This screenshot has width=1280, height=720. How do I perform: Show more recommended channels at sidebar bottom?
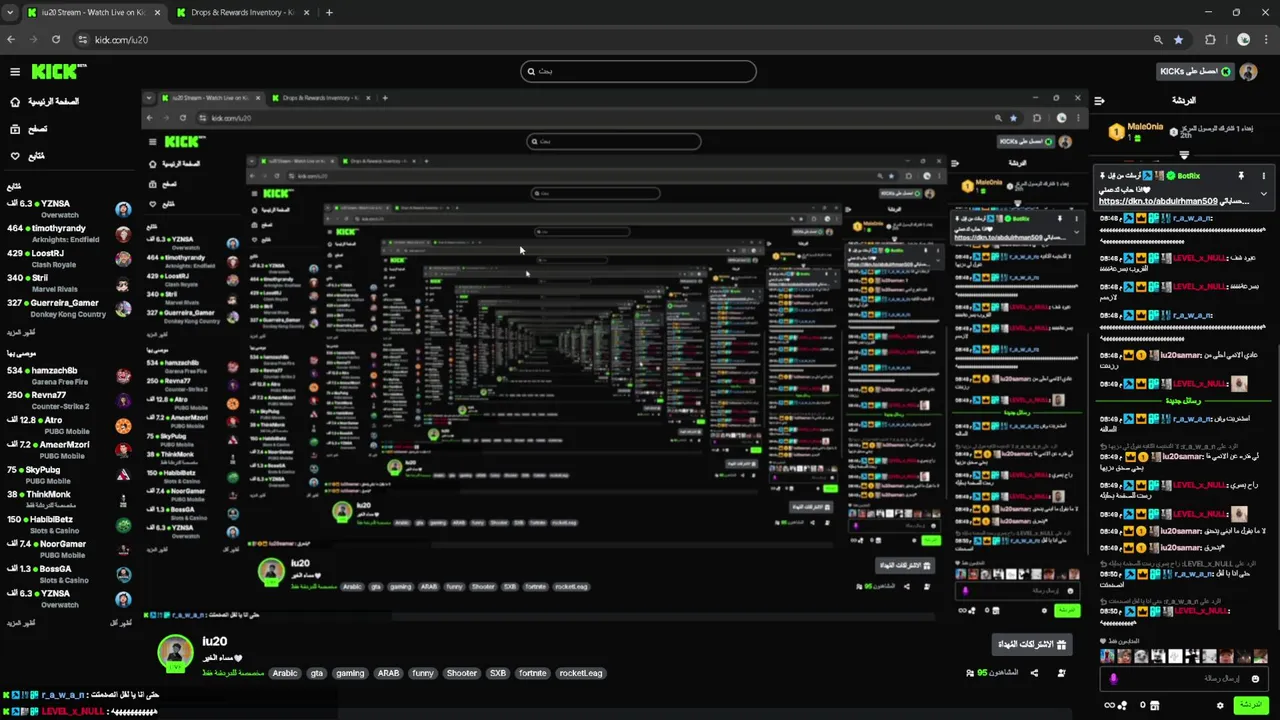21,623
